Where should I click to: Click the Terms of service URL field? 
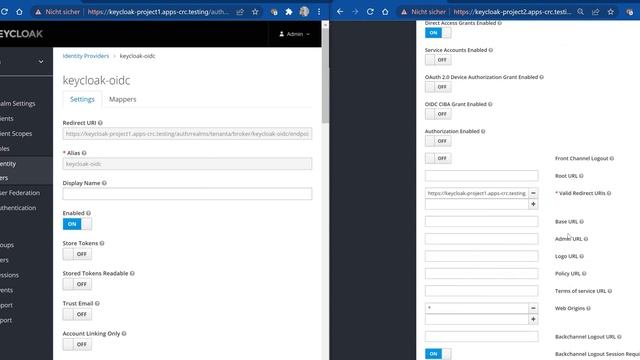pos(482,291)
